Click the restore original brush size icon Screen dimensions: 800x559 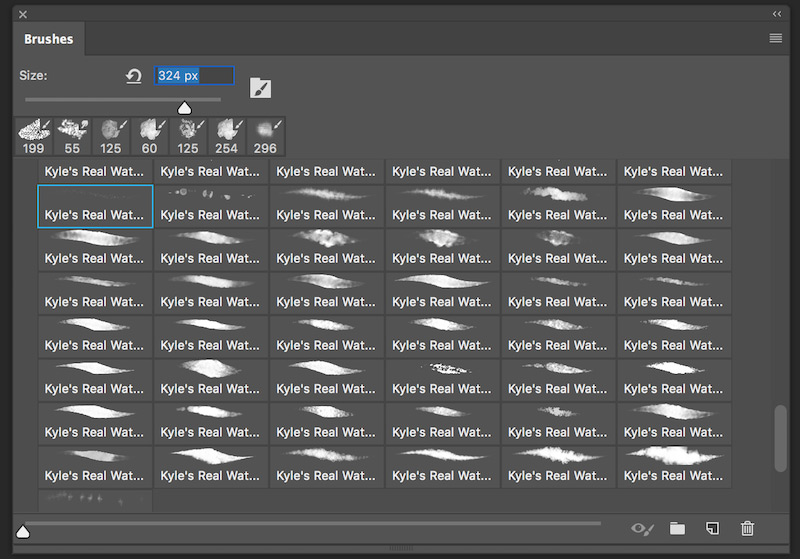click(x=133, y=76)
